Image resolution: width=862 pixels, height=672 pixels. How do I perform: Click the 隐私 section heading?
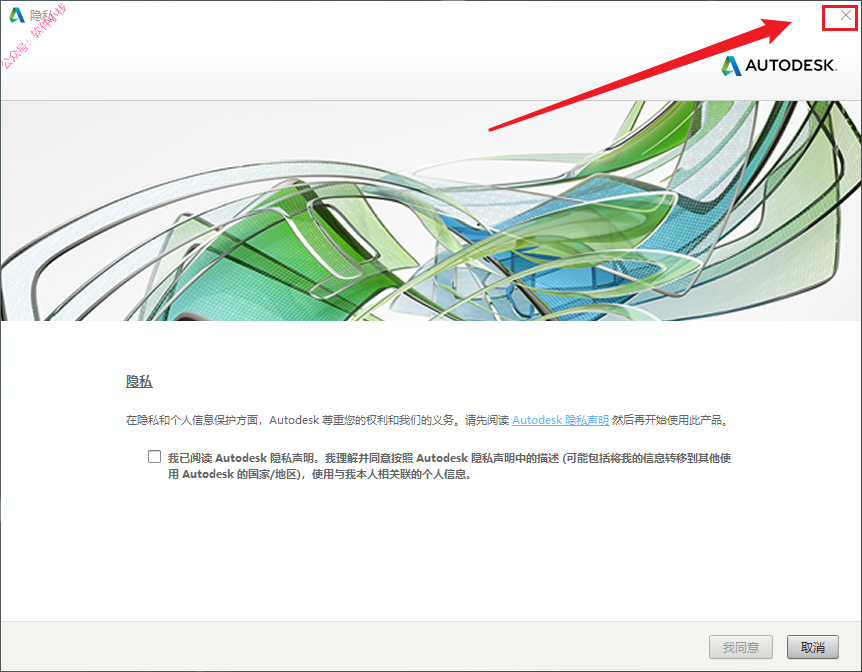[x=139, y=381]
